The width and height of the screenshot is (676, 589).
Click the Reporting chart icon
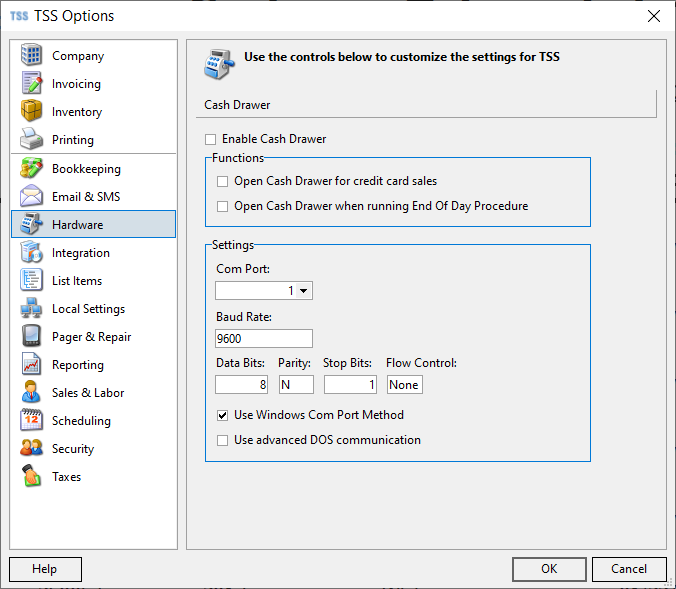coord(31,364)
